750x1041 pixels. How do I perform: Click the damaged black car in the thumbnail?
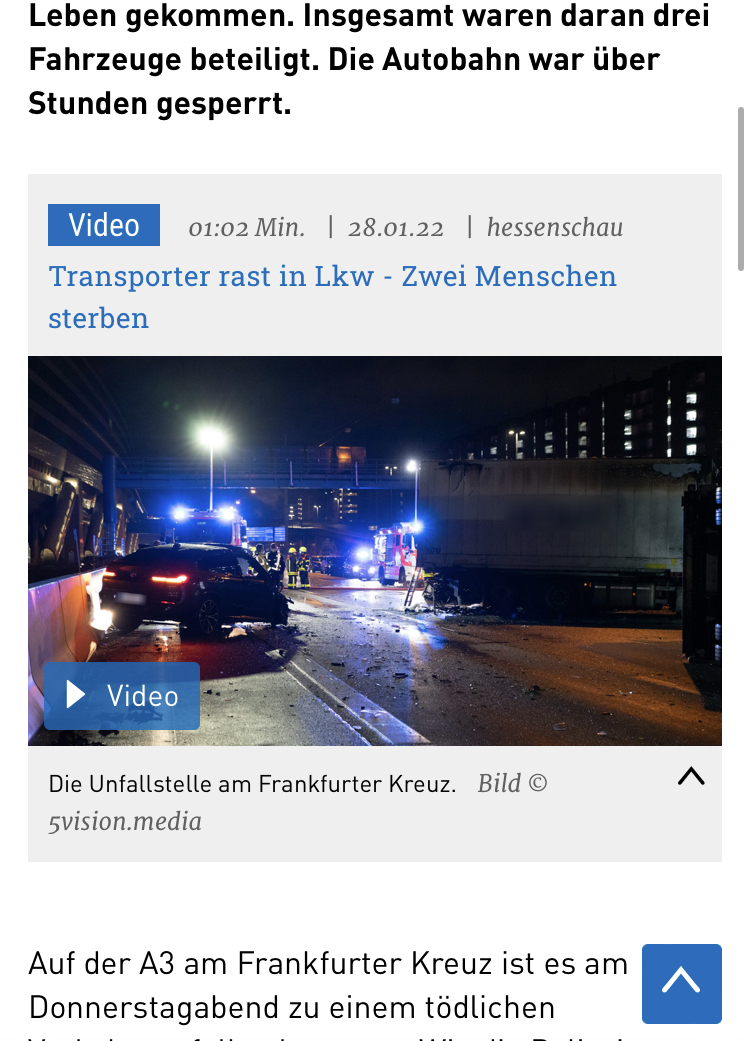[194, 588]
